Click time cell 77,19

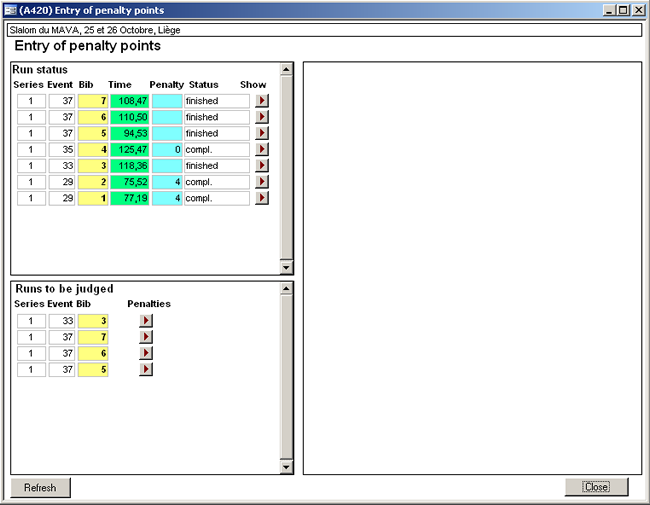[130, 198]
